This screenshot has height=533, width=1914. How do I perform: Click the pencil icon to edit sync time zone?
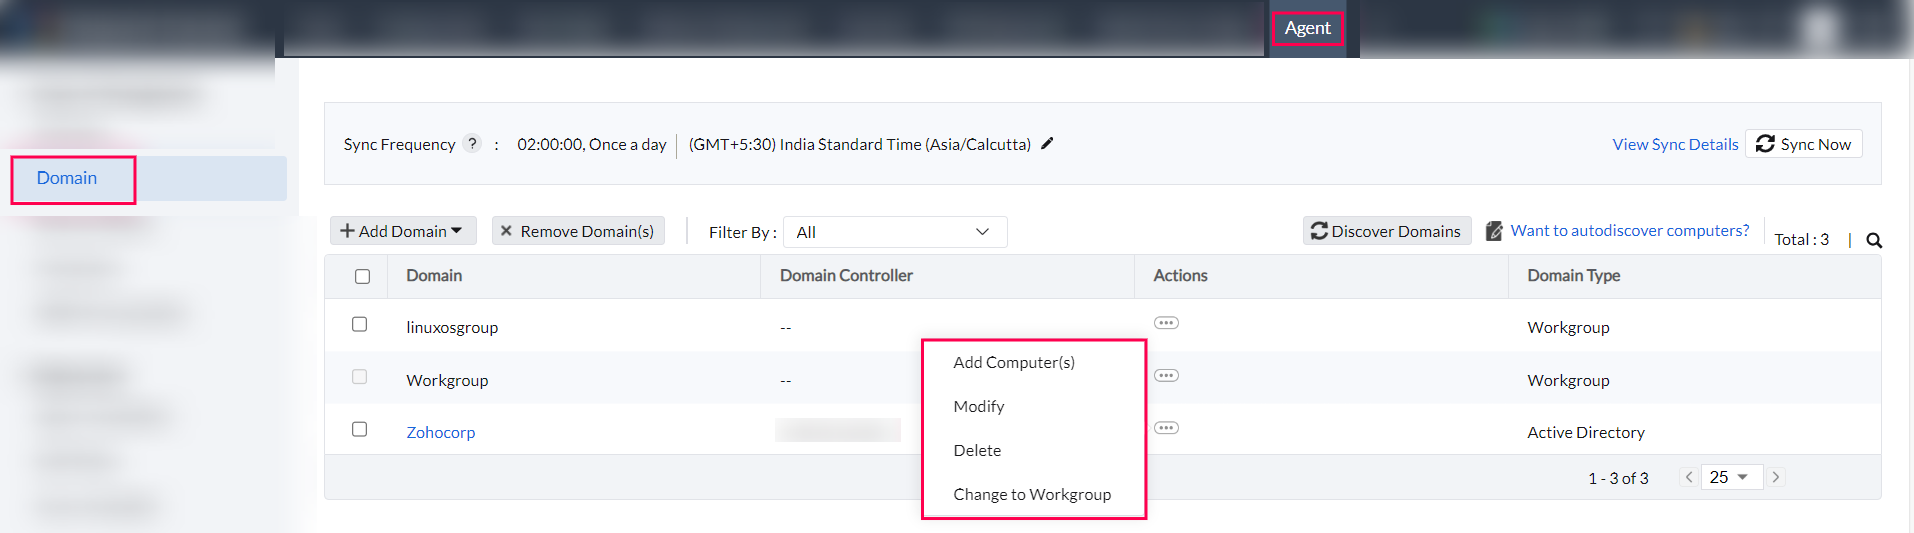pos(1047,144)
